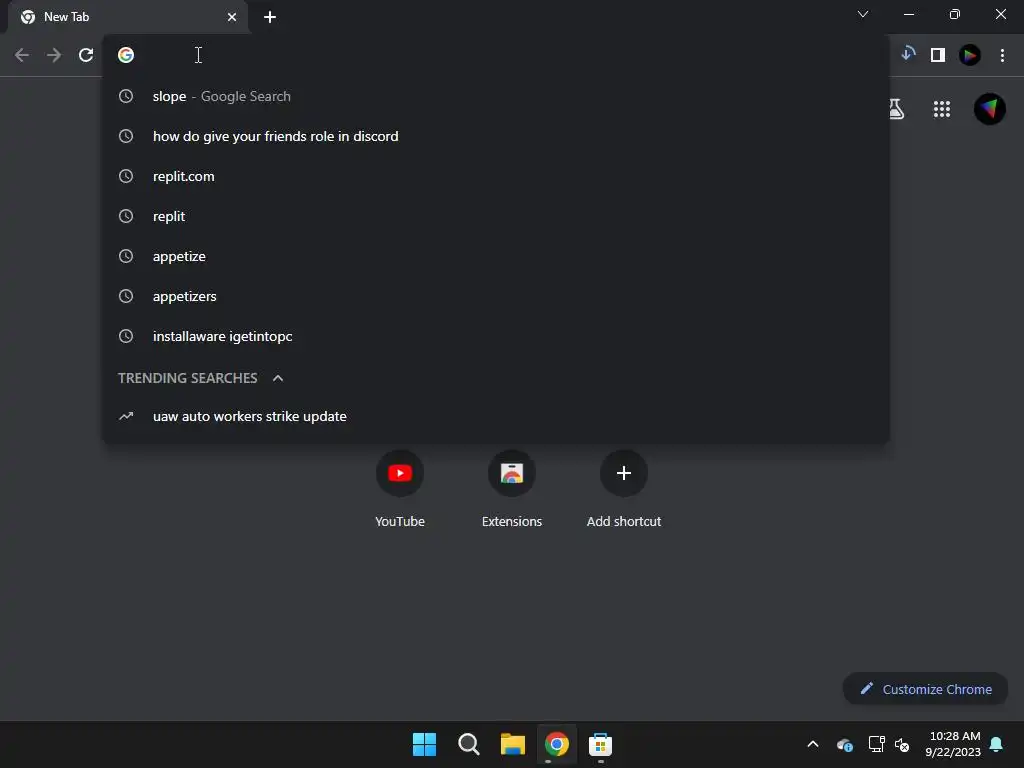Show hidden system tray icons

(x=813, y=744)
